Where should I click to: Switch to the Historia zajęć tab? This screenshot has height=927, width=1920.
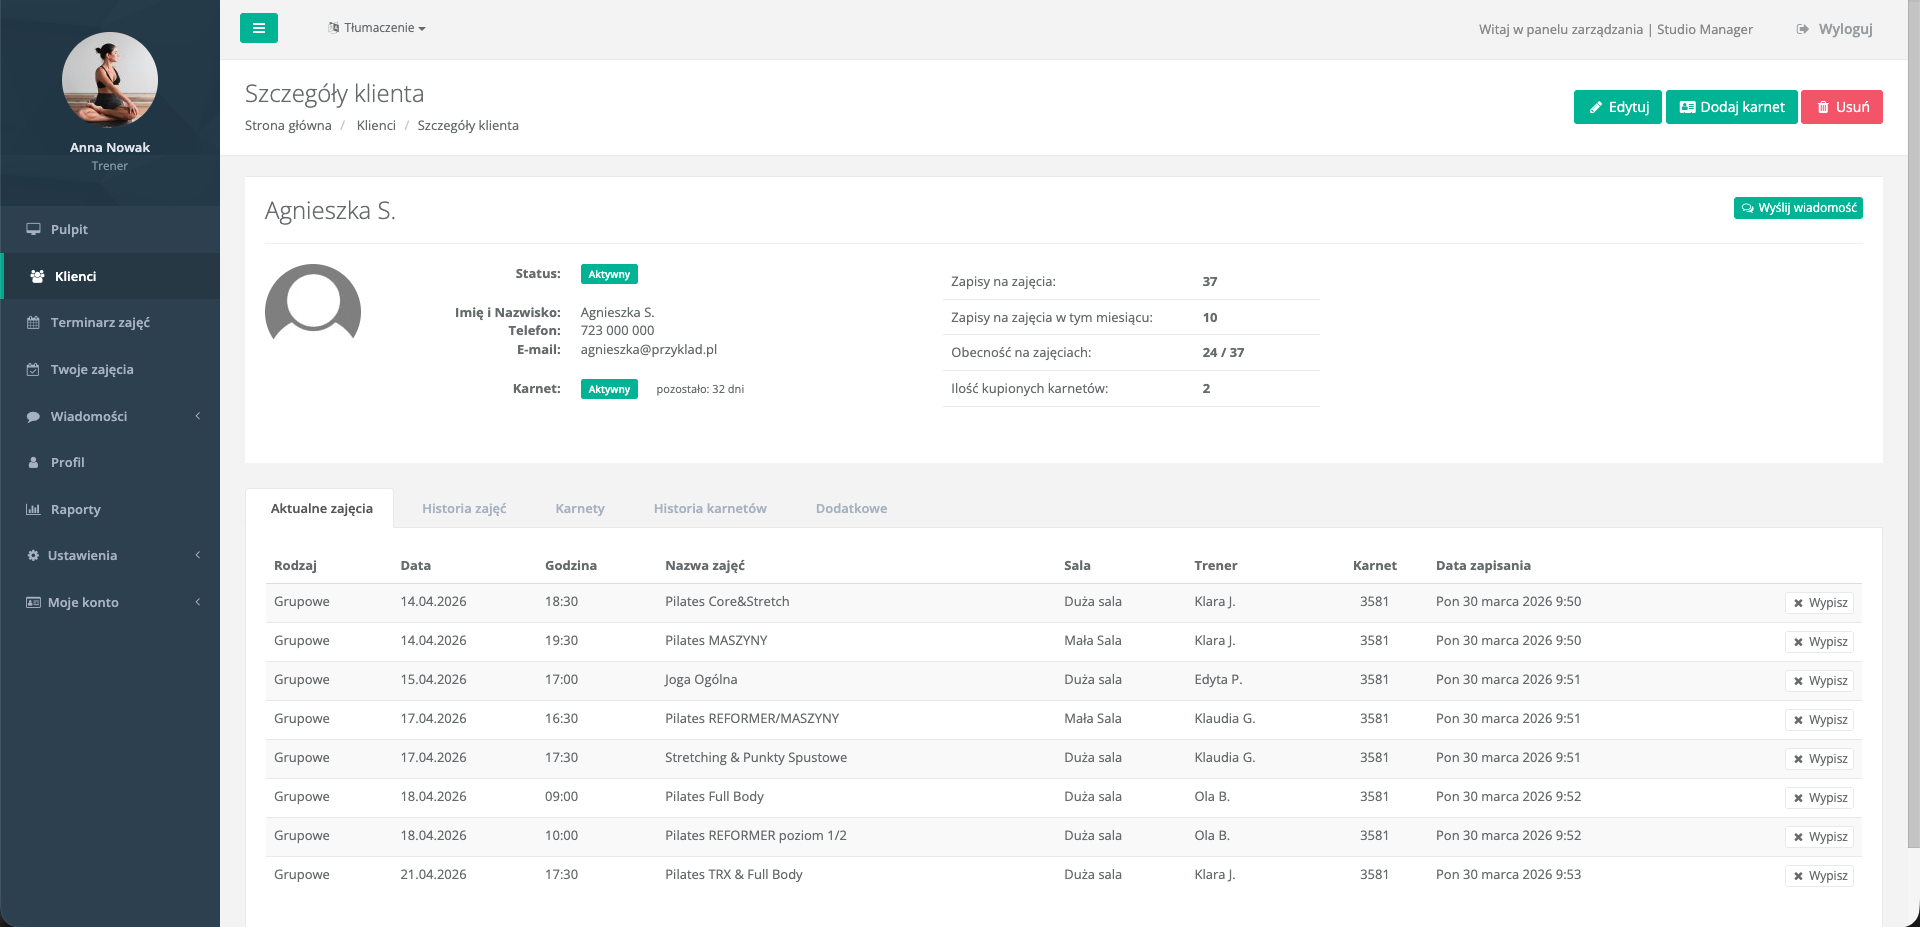click(x=464, y=508)
